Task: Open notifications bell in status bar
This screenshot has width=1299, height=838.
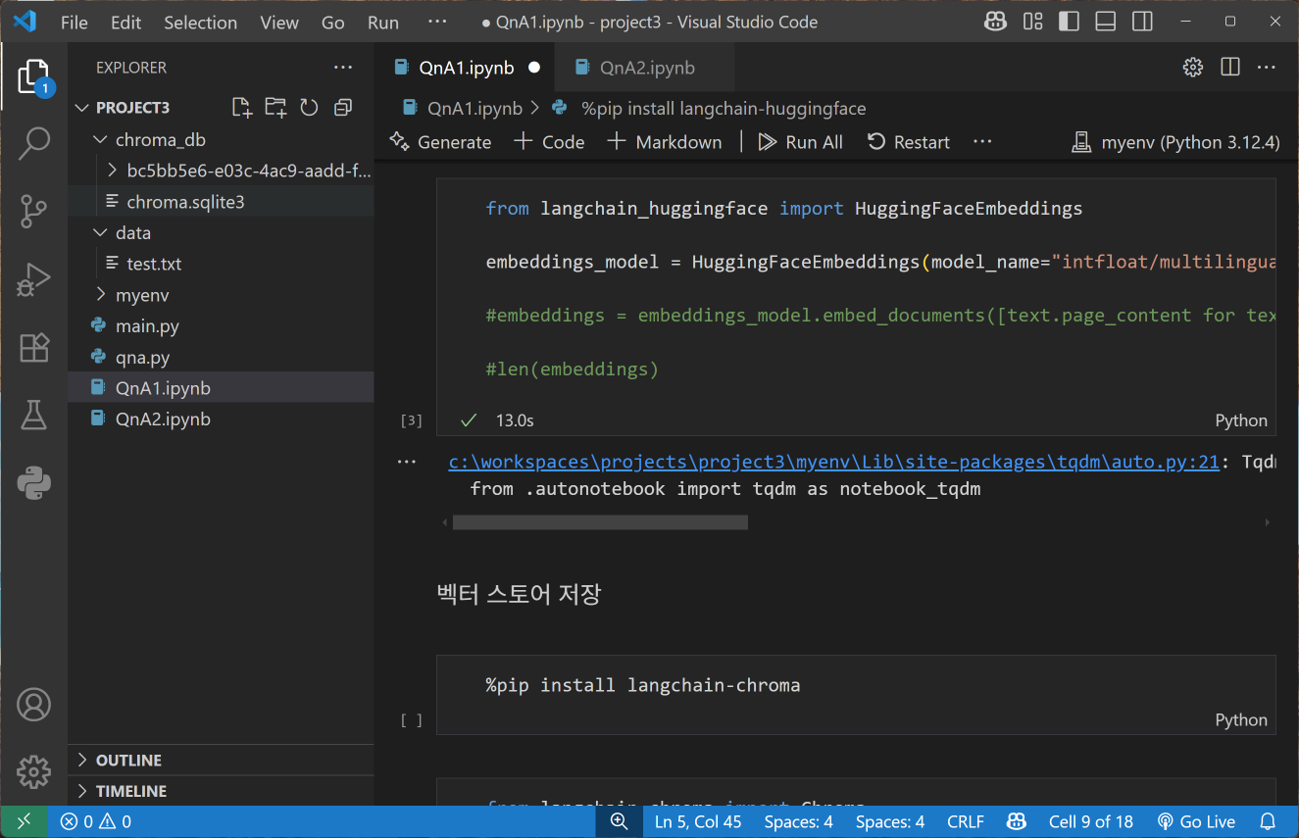Action: click(1268, 822)
